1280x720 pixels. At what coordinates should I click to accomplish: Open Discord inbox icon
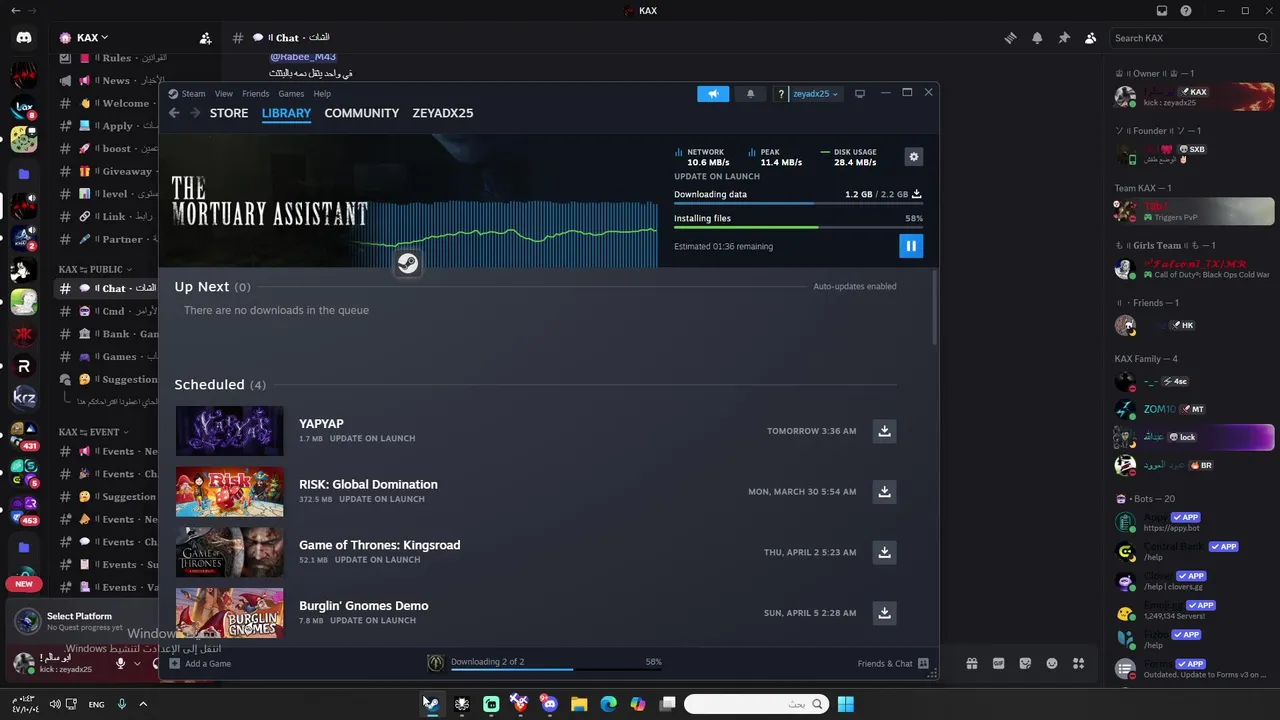tap(1162, 11)
